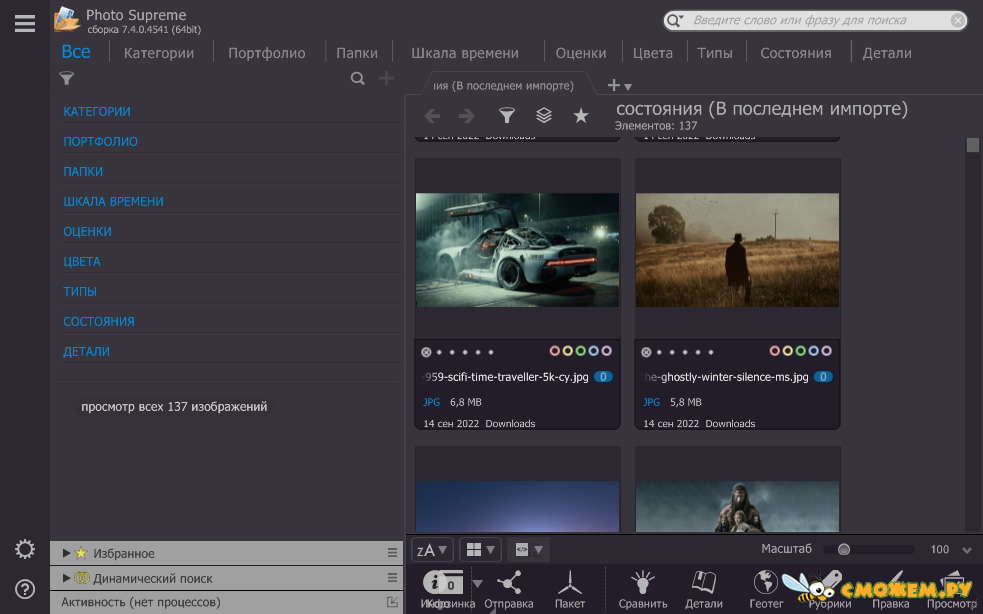This screenshot has height=614, width=983.
Task: Click the Photo Supreme application logo
Action: [66, 19]
